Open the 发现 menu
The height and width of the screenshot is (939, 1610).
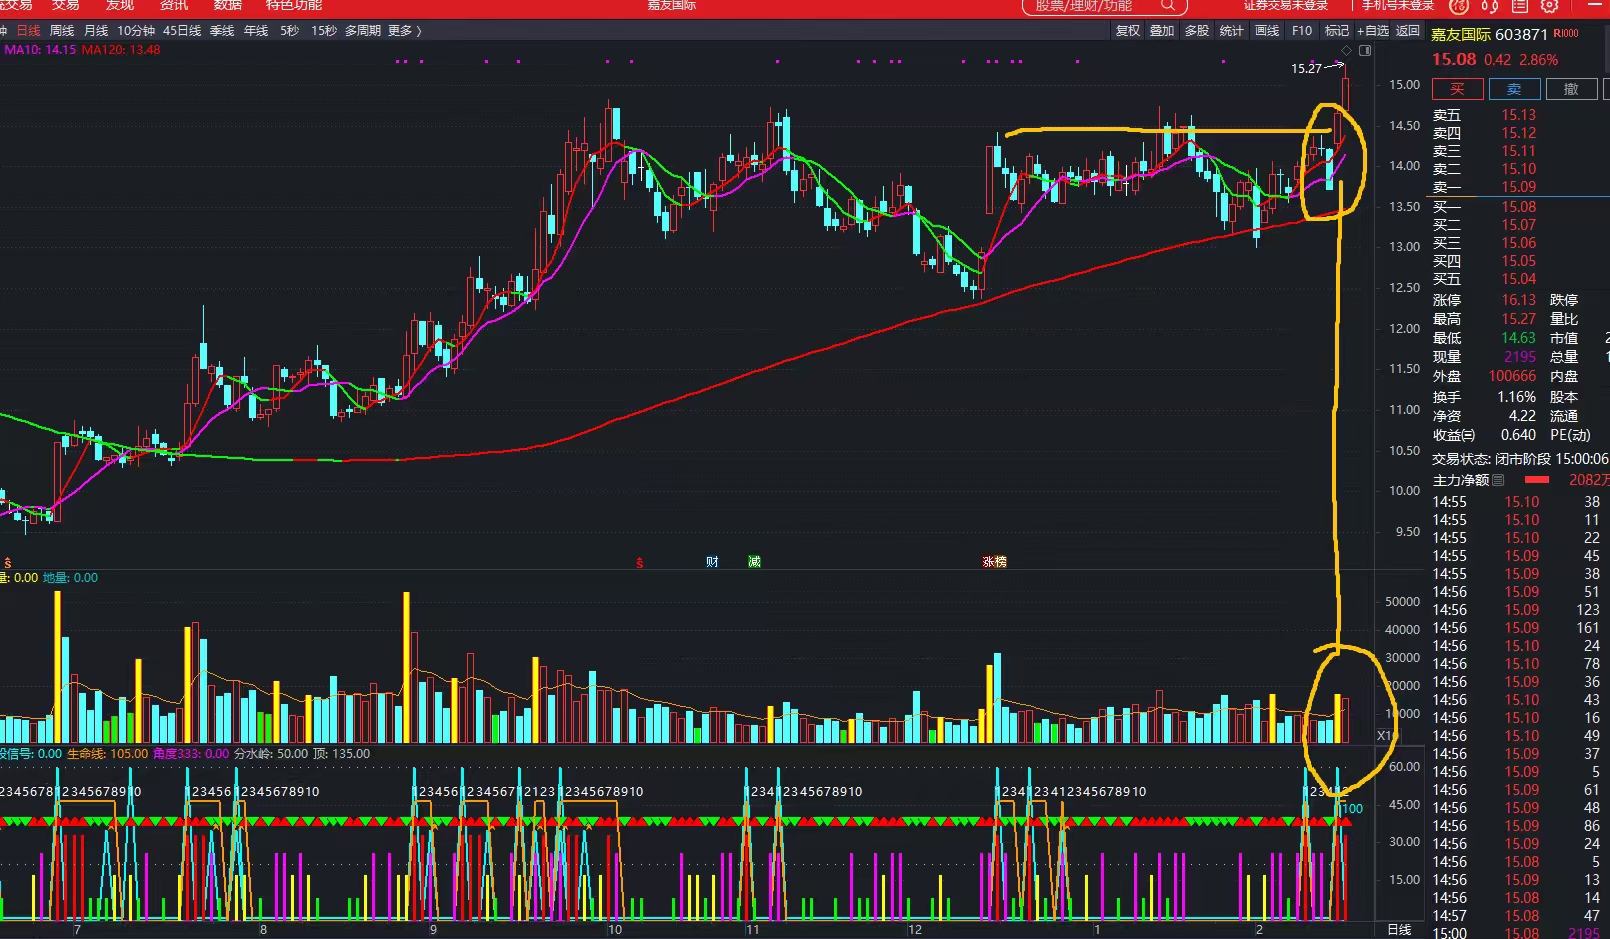click(x=120, y=6)
